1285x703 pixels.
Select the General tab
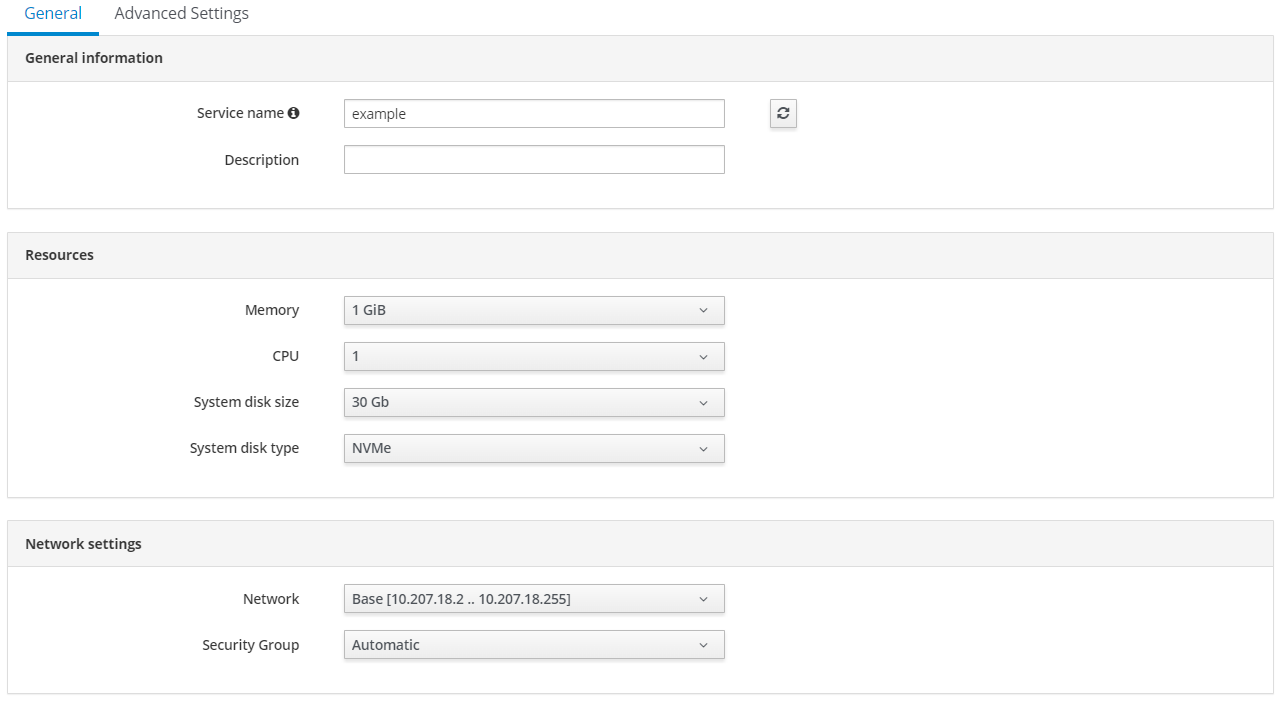pos(53,14)
